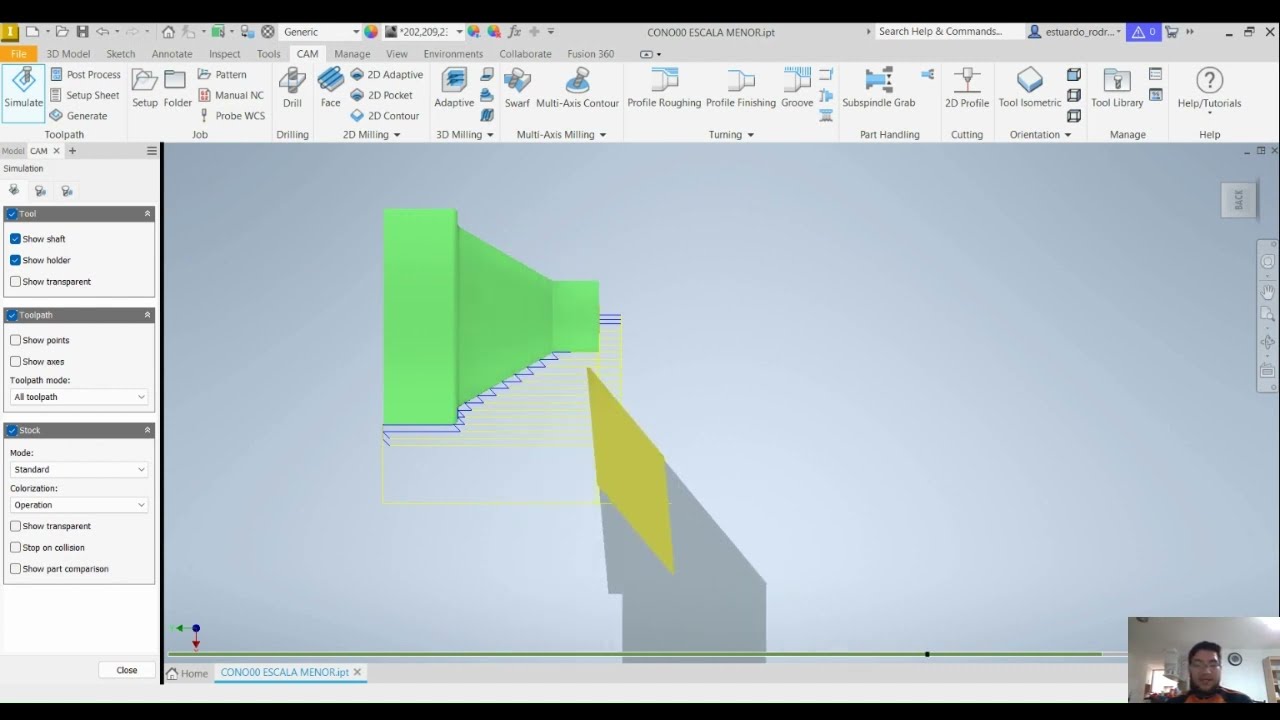Select the Groove turning tool
Screen dimensions: 1280x720
coord(797,90)
